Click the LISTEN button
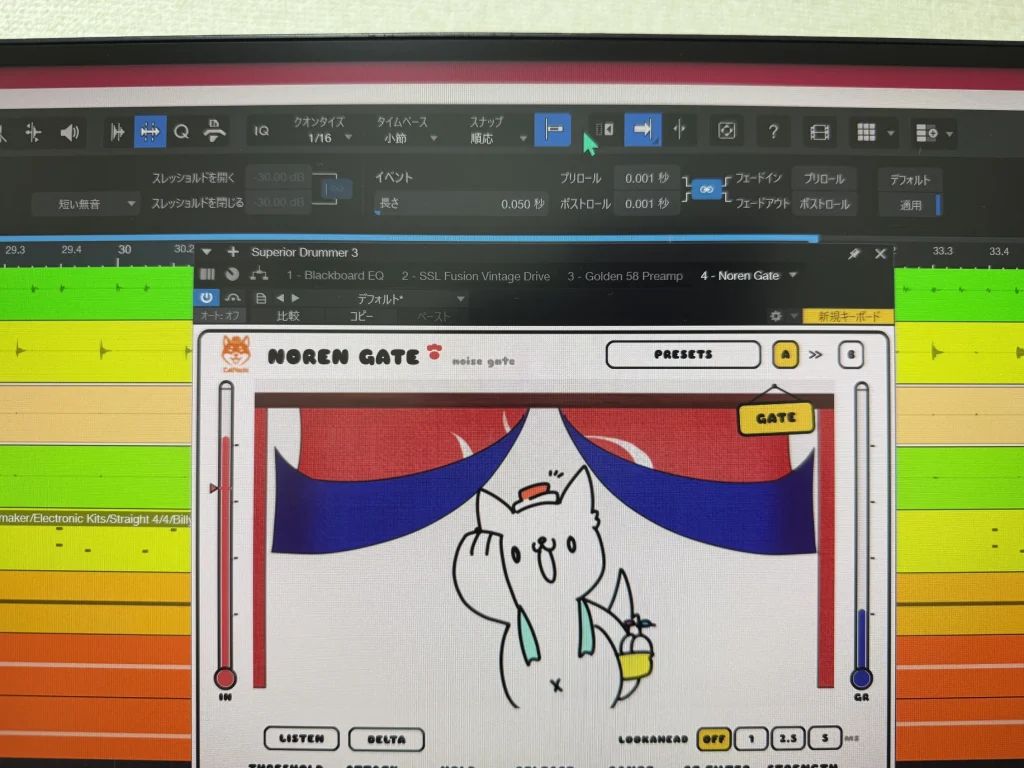This screenshot has height=768, width=1024. pos(301,738)
